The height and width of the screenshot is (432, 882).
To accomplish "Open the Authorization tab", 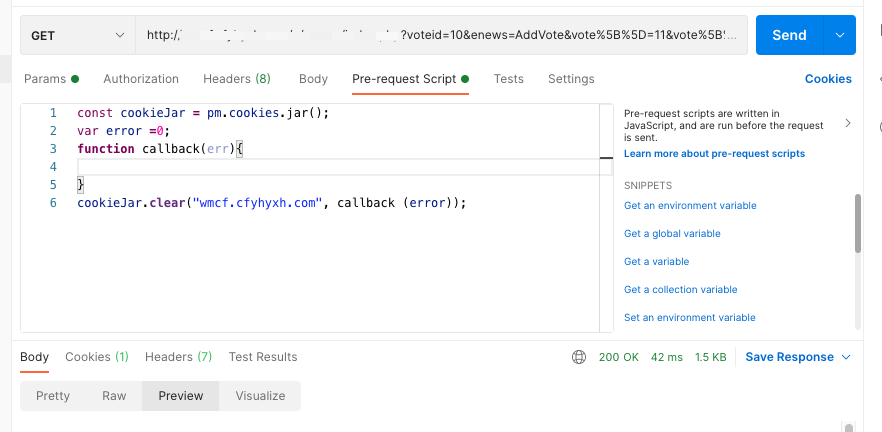I will click(141, 79).
